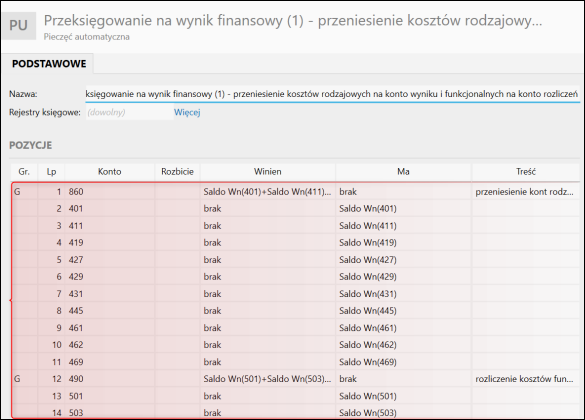Click the Saldo Wn(445) cell
This screenshot has width=585, height=420.
(403, 311)
